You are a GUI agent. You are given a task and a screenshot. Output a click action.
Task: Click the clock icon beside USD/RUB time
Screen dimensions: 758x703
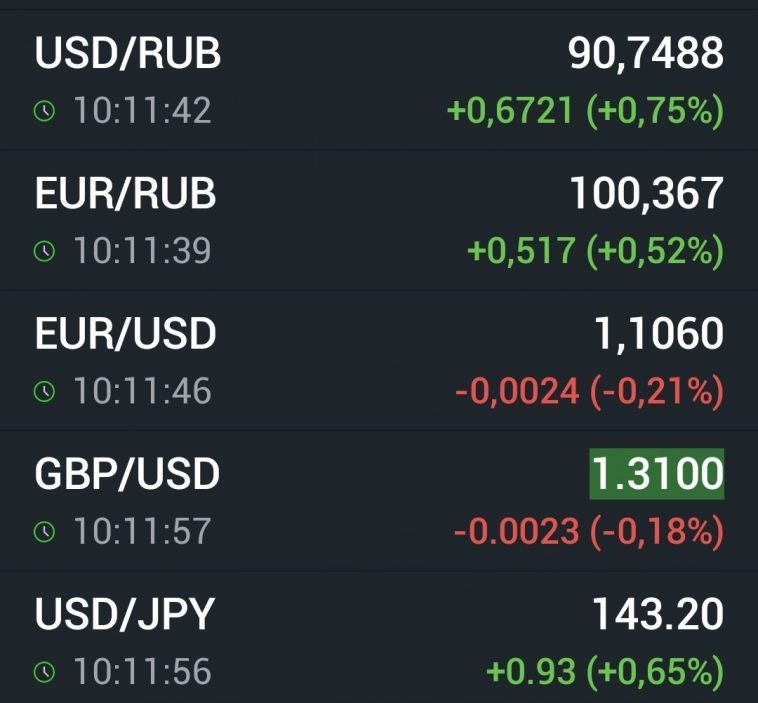(44, 111)
